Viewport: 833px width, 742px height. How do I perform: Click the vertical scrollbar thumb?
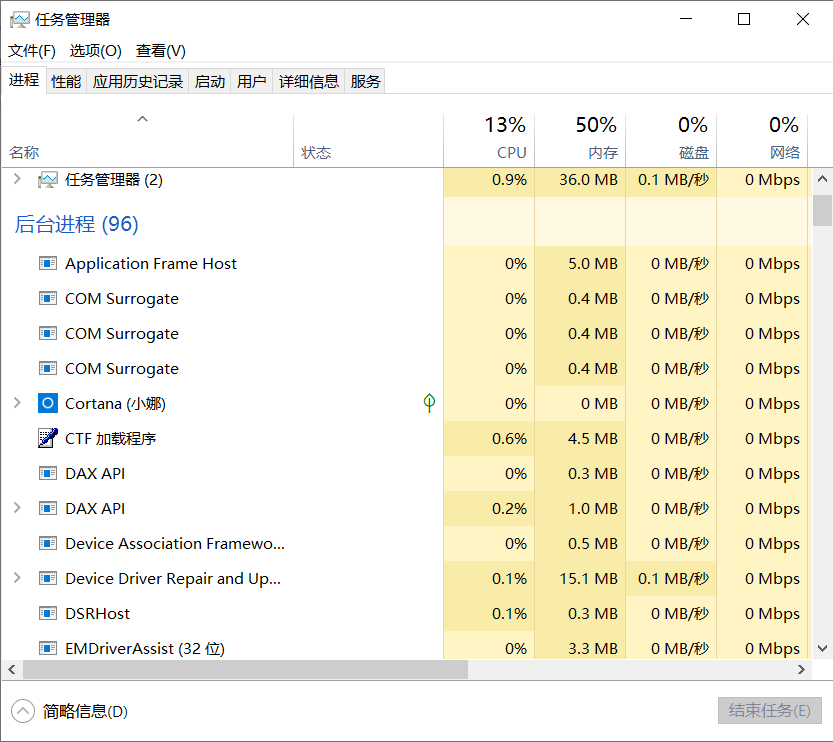click(x=822, y=210)
